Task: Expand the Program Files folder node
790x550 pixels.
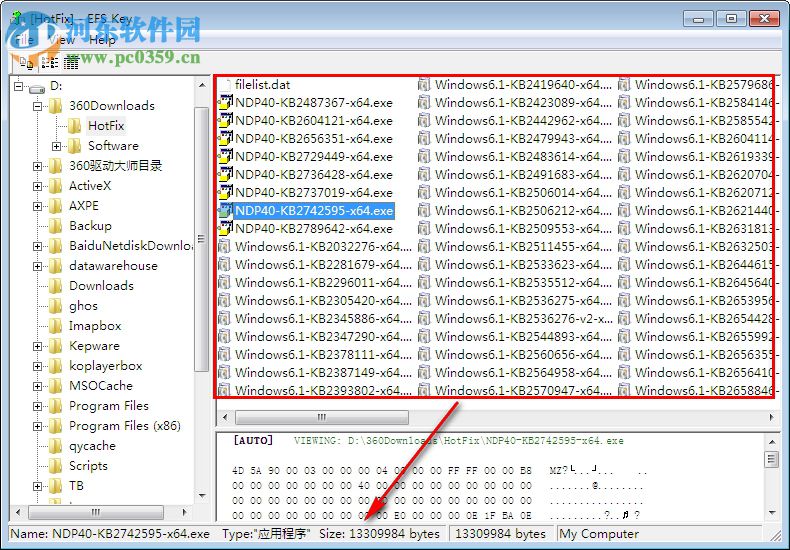Action: pos(37,406)
